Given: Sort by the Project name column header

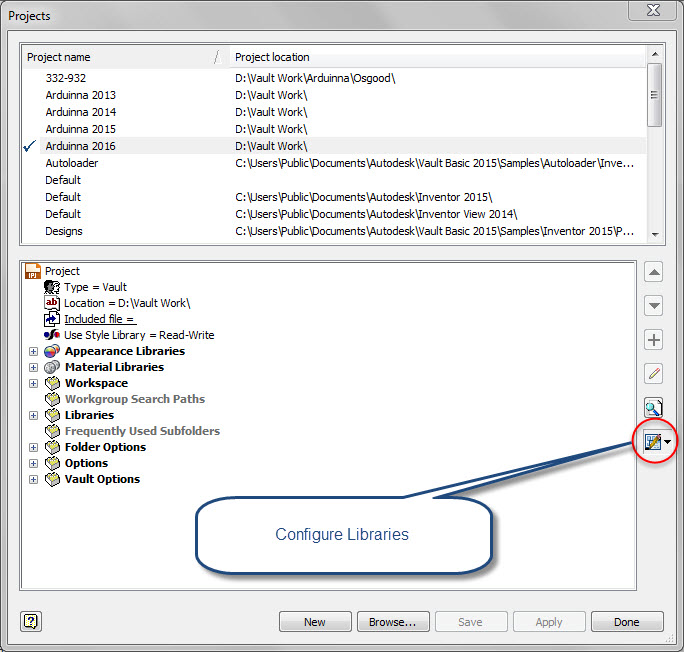Looking at the screenshot, I should pos(125,57).
